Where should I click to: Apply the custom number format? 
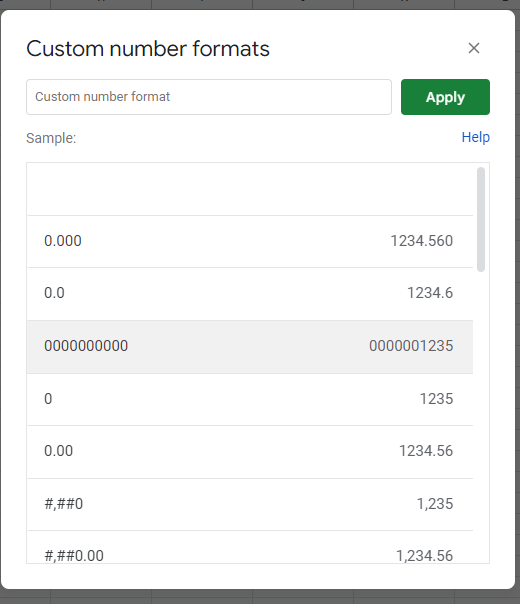tap(445, 97)
